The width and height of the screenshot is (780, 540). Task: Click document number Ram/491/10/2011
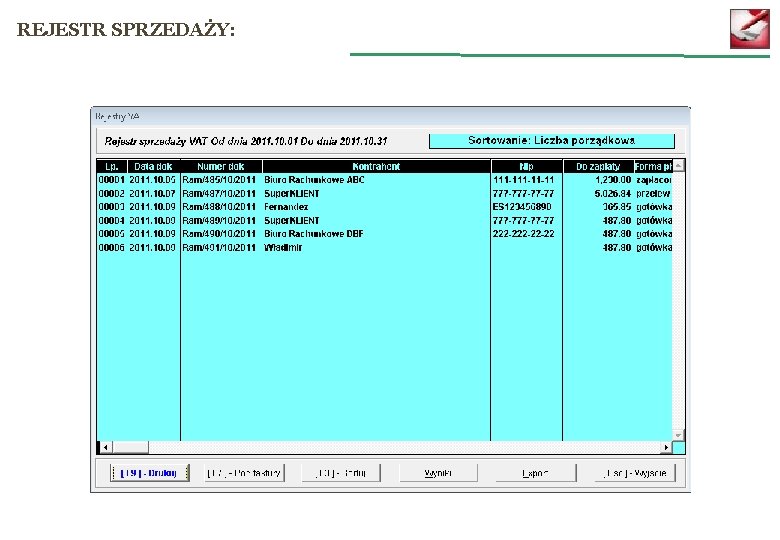click(x=219, y=247)
